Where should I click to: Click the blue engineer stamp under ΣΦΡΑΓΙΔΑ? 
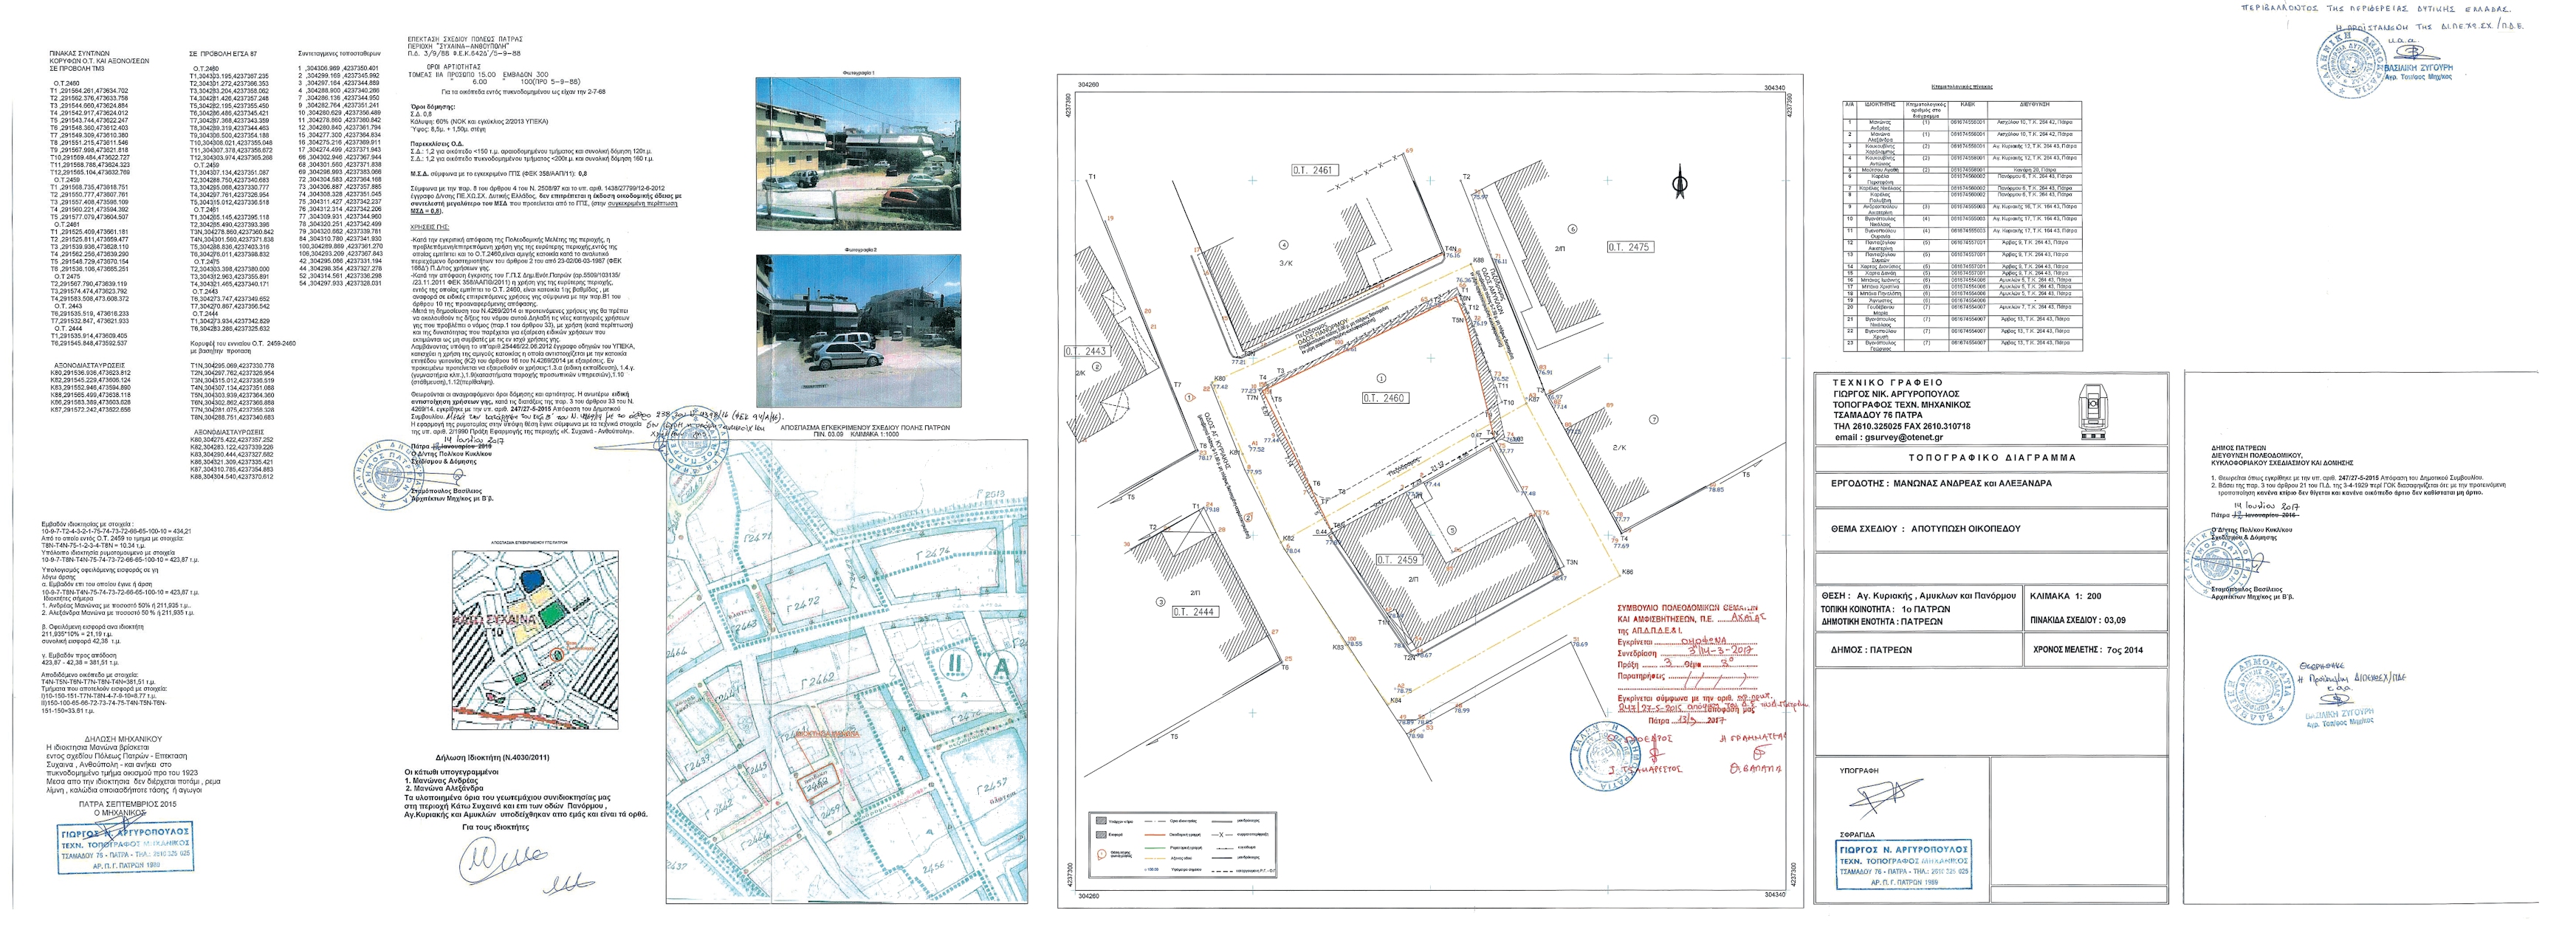(x=1904, y=865)
